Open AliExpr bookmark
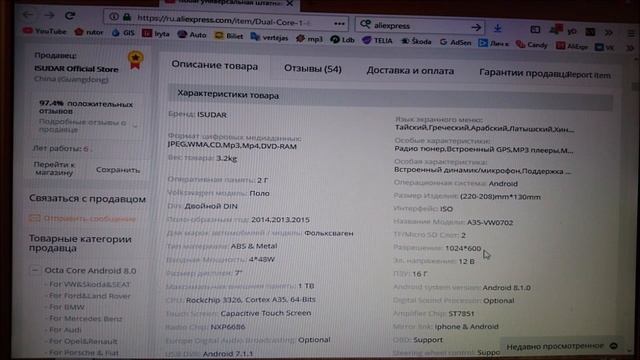This screenshot has height=360, width=640. 572,46
